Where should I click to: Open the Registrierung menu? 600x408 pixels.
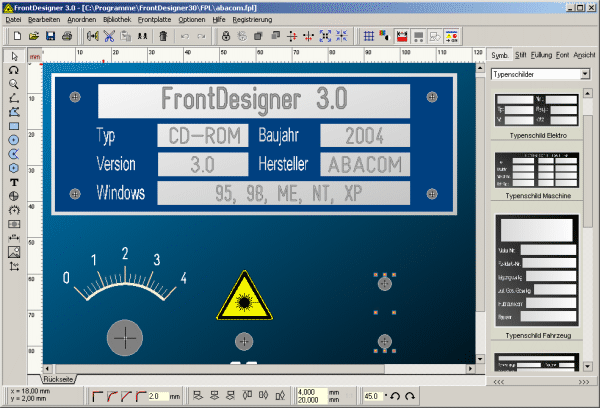[x=252, y=20]
